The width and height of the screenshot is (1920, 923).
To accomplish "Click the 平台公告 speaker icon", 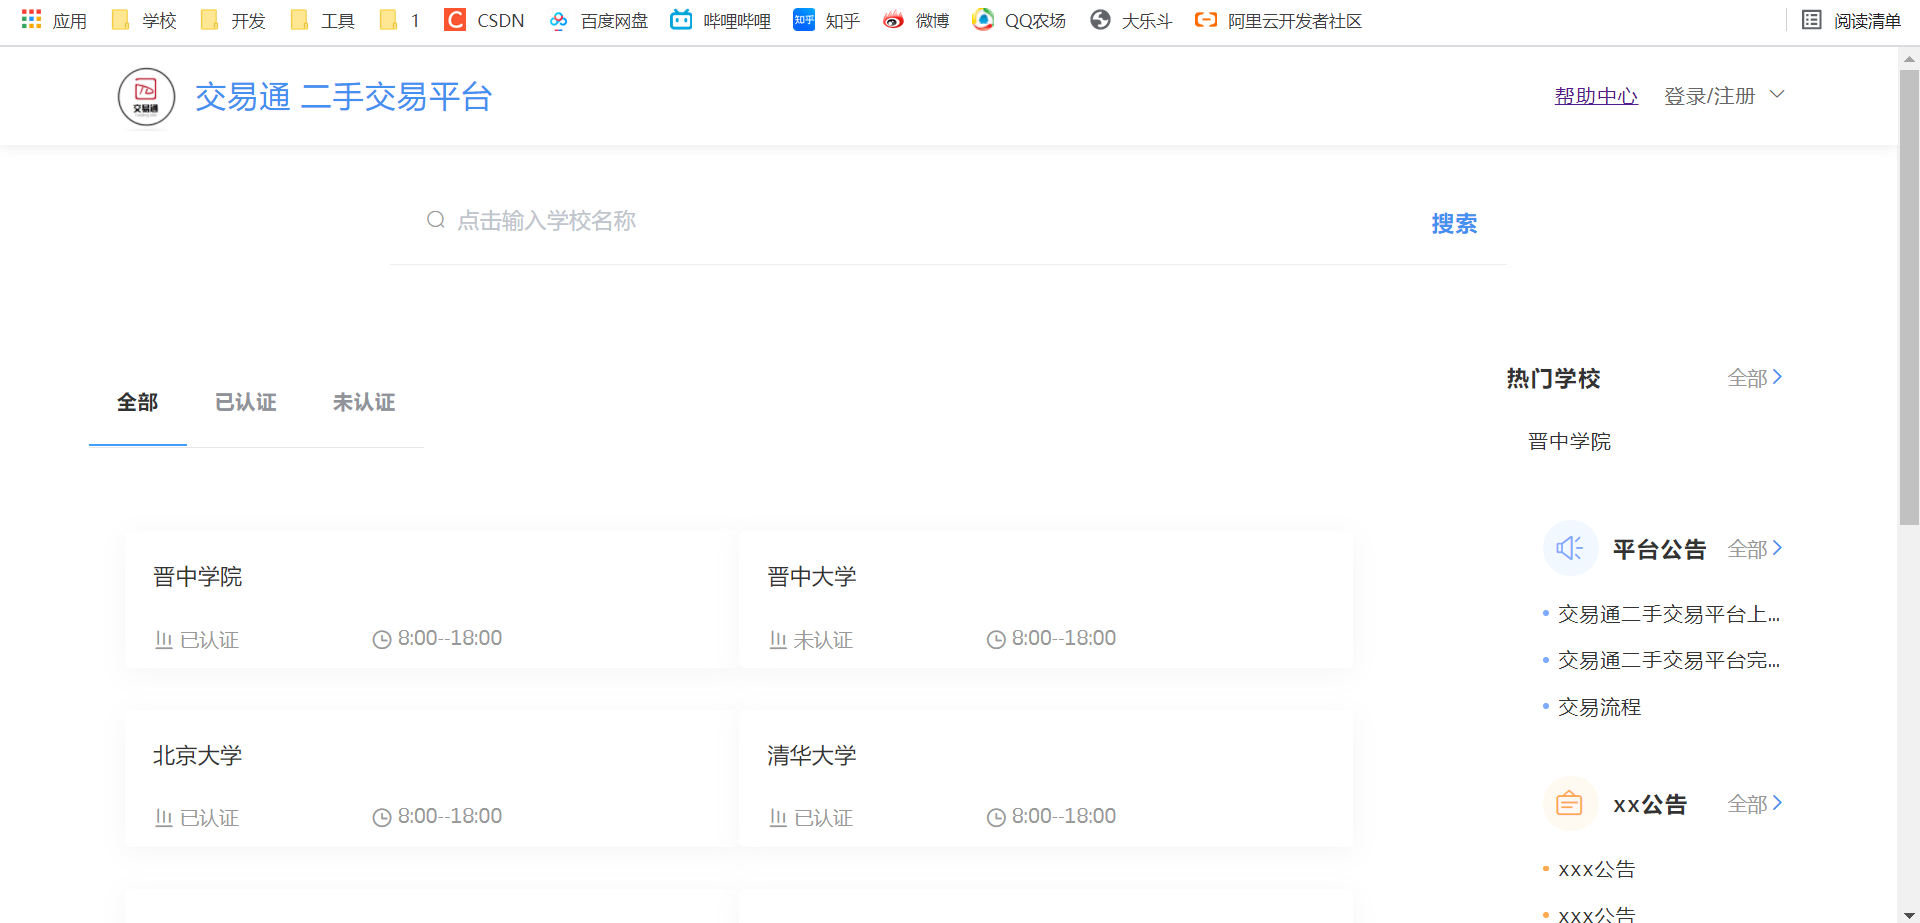I will pyautogui.click(x=1569, y=548).
